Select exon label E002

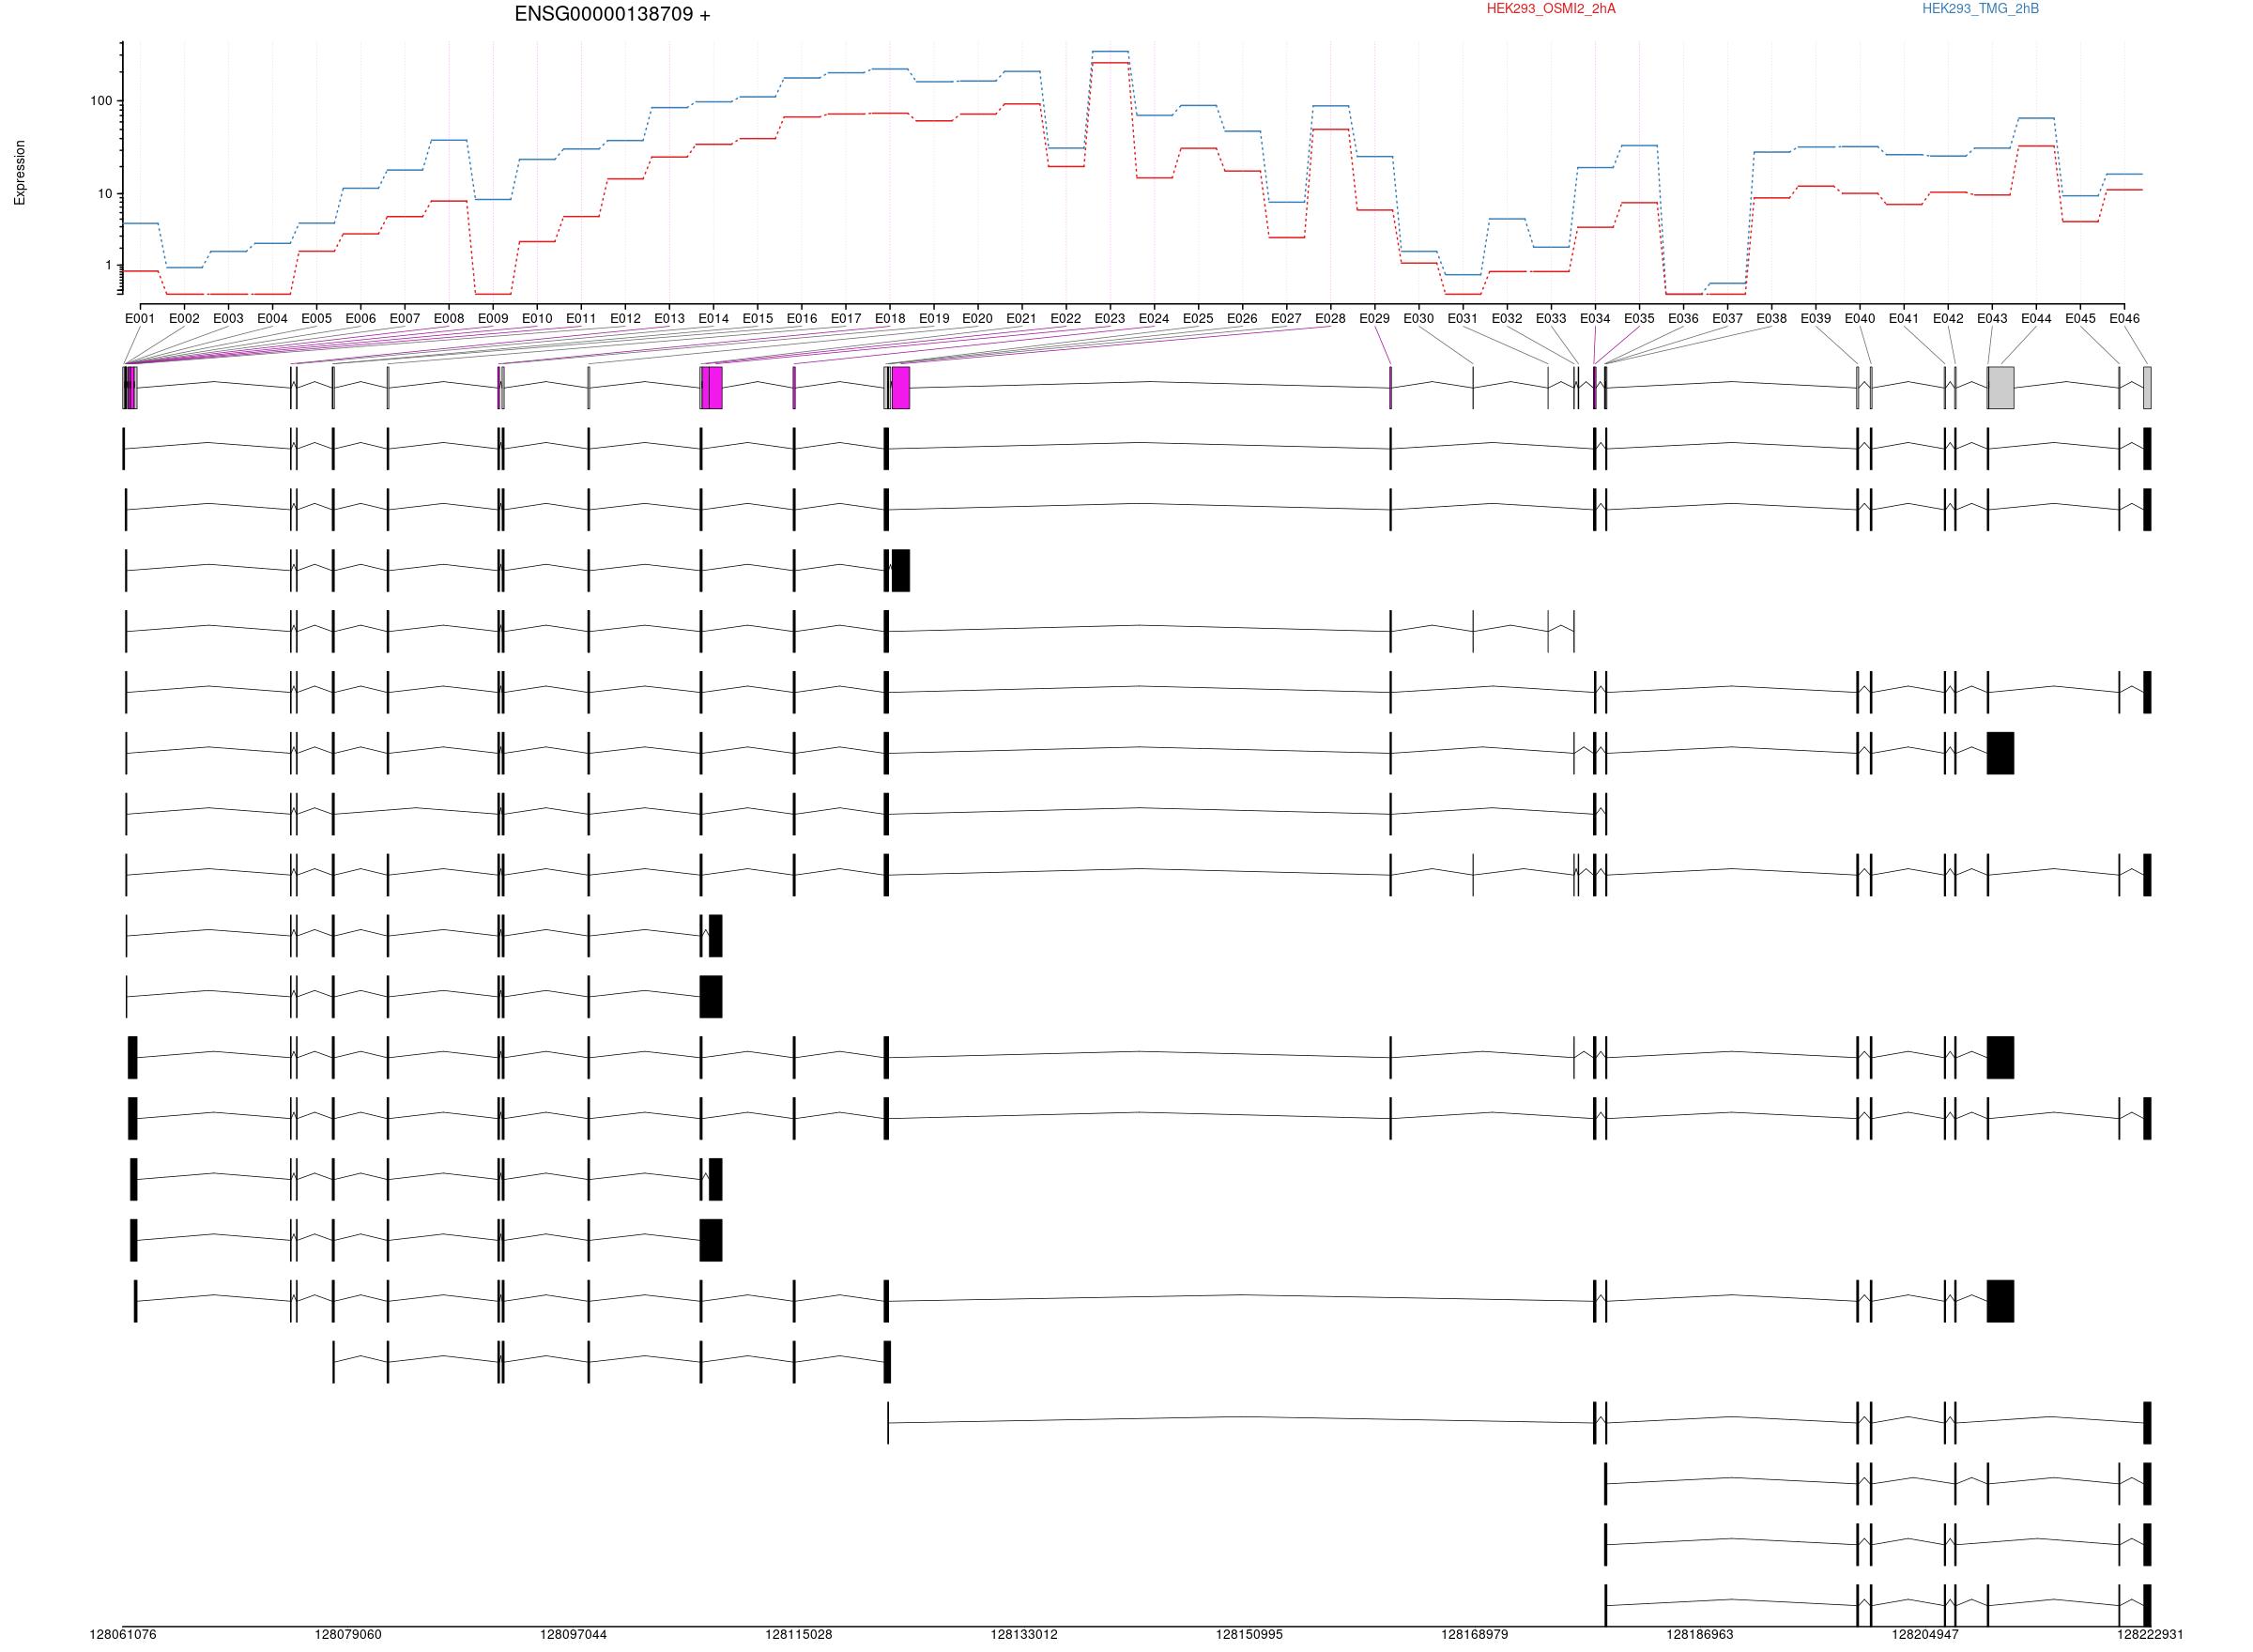click(x=184, y=319)
